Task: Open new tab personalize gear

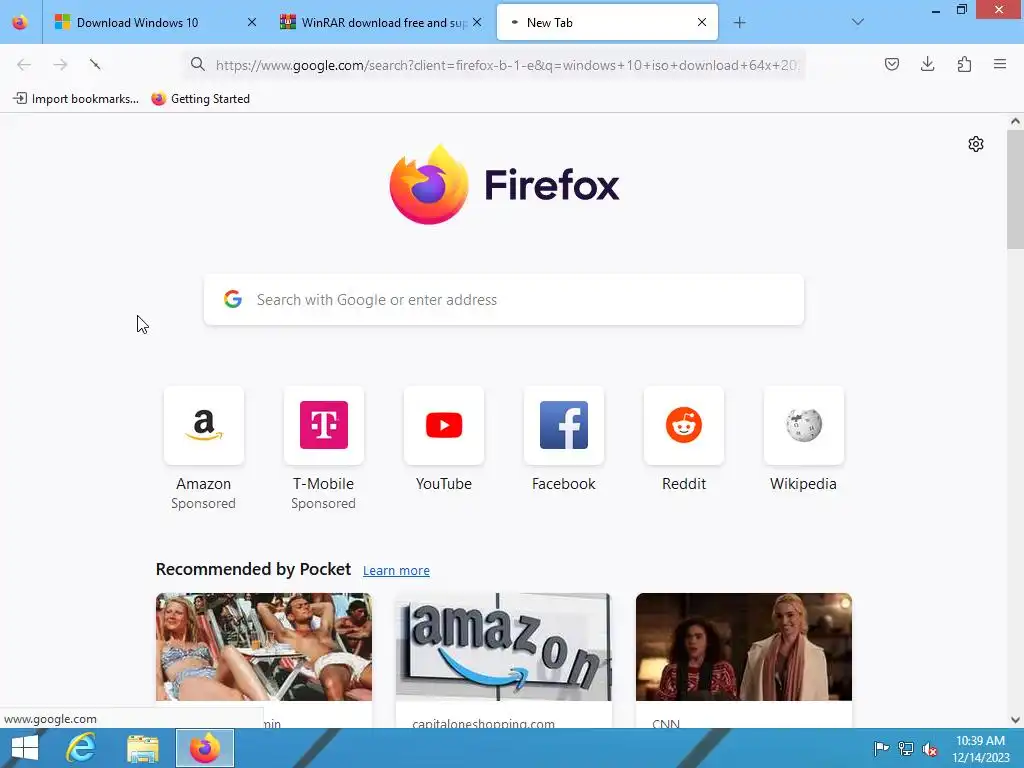Action: (976, 144)
